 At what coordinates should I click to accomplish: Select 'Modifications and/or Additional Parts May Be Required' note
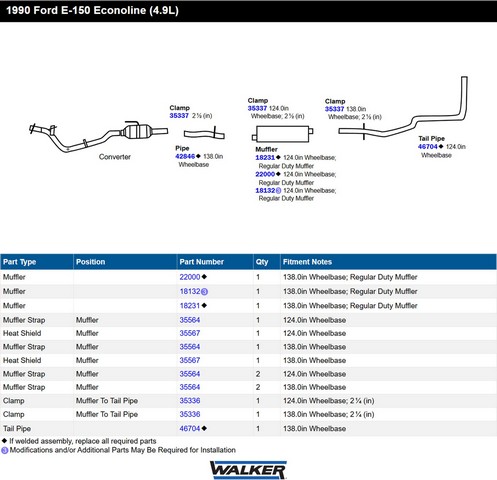point(123,450)
